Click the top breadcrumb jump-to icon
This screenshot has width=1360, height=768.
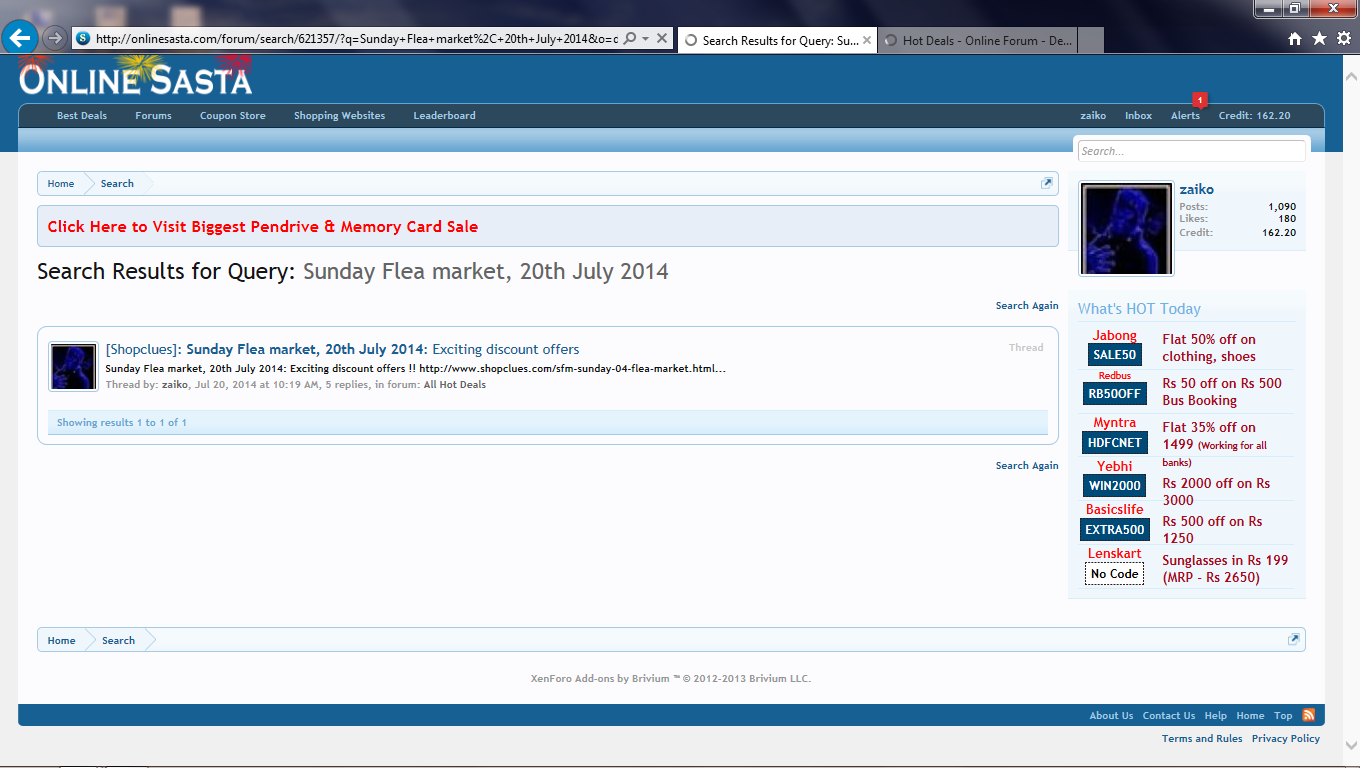tap(1047, 183)
